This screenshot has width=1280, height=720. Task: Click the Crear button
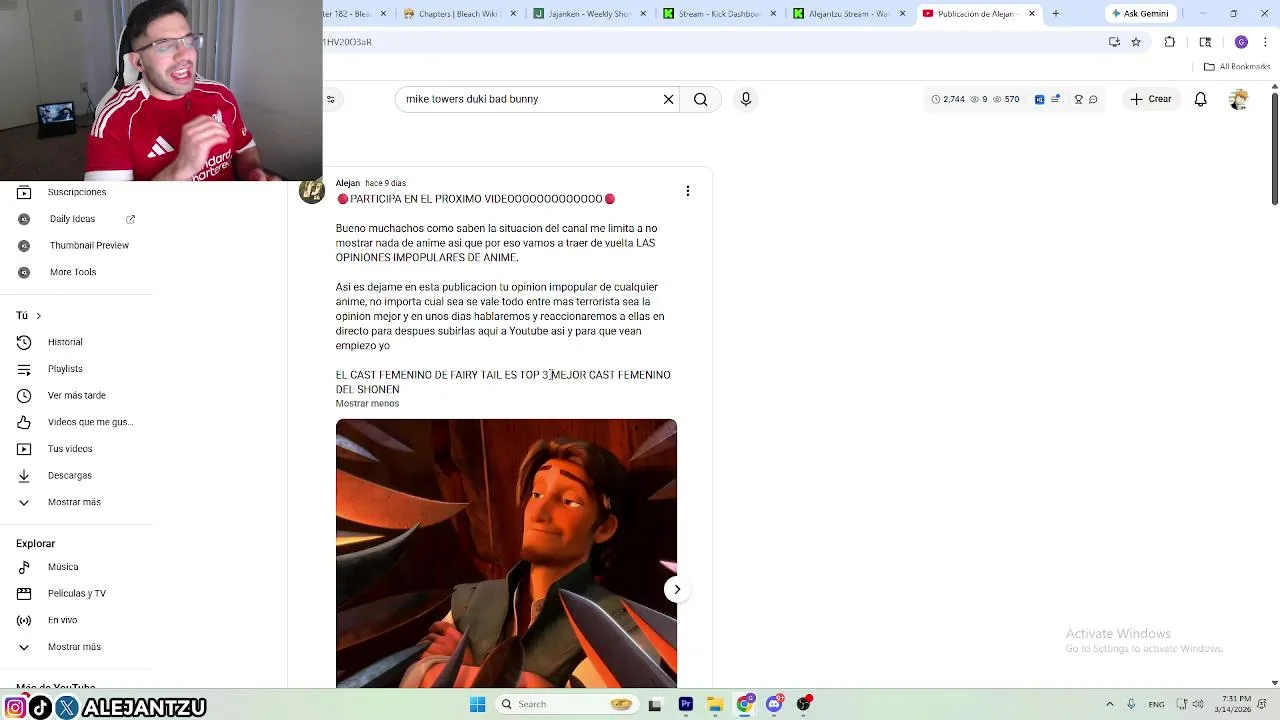click(1151, 99)
